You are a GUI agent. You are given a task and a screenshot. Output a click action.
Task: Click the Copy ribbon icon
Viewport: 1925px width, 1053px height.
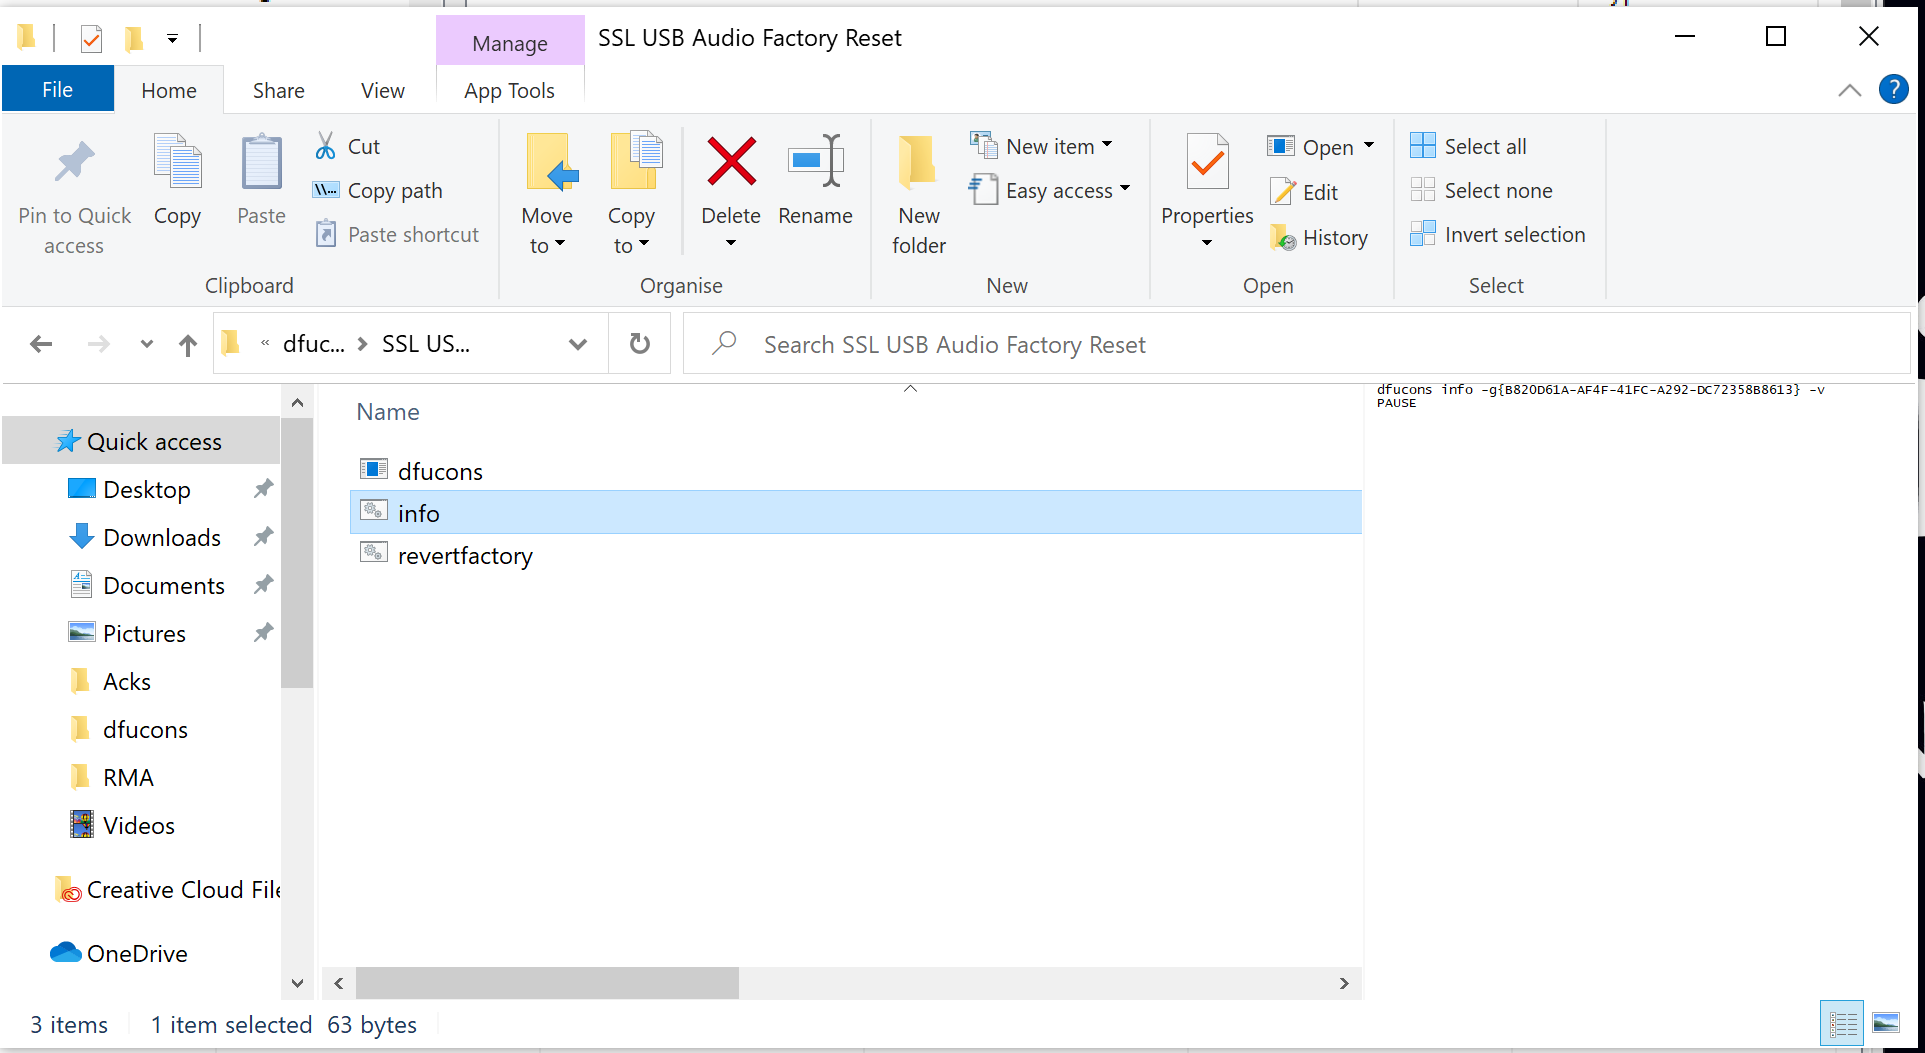pyautogui.click(x=177, y=163)
